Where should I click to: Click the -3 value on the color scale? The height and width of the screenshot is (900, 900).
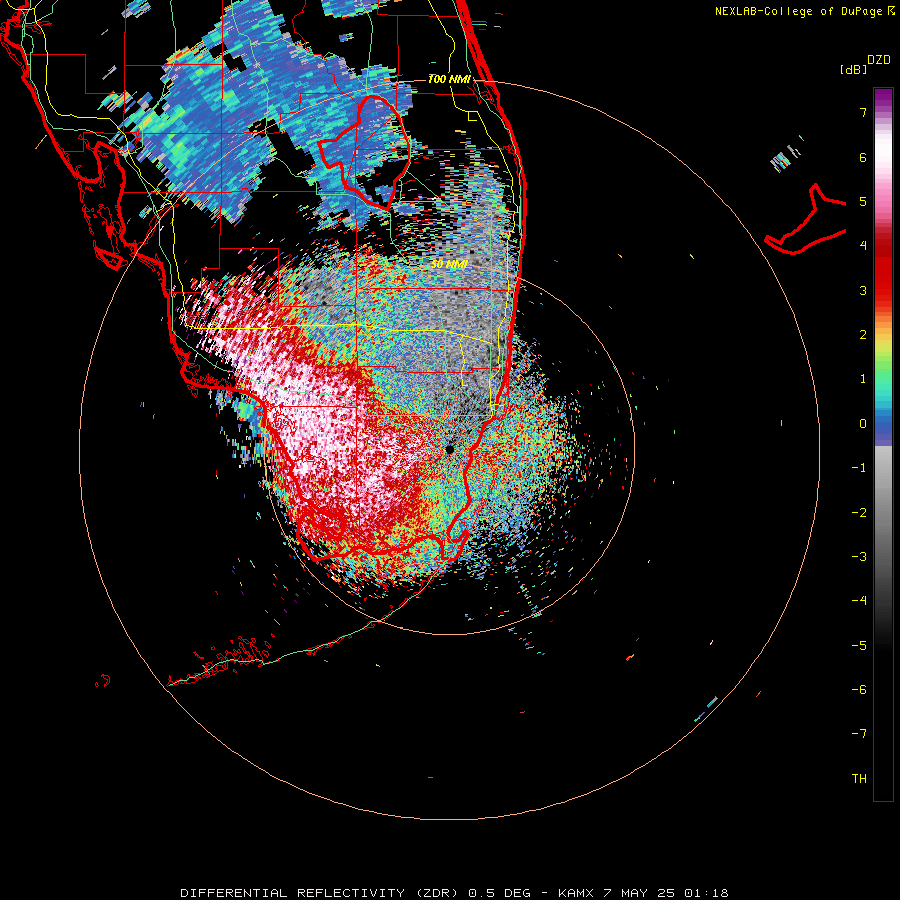pyautogui.click(x=859, y=557)
